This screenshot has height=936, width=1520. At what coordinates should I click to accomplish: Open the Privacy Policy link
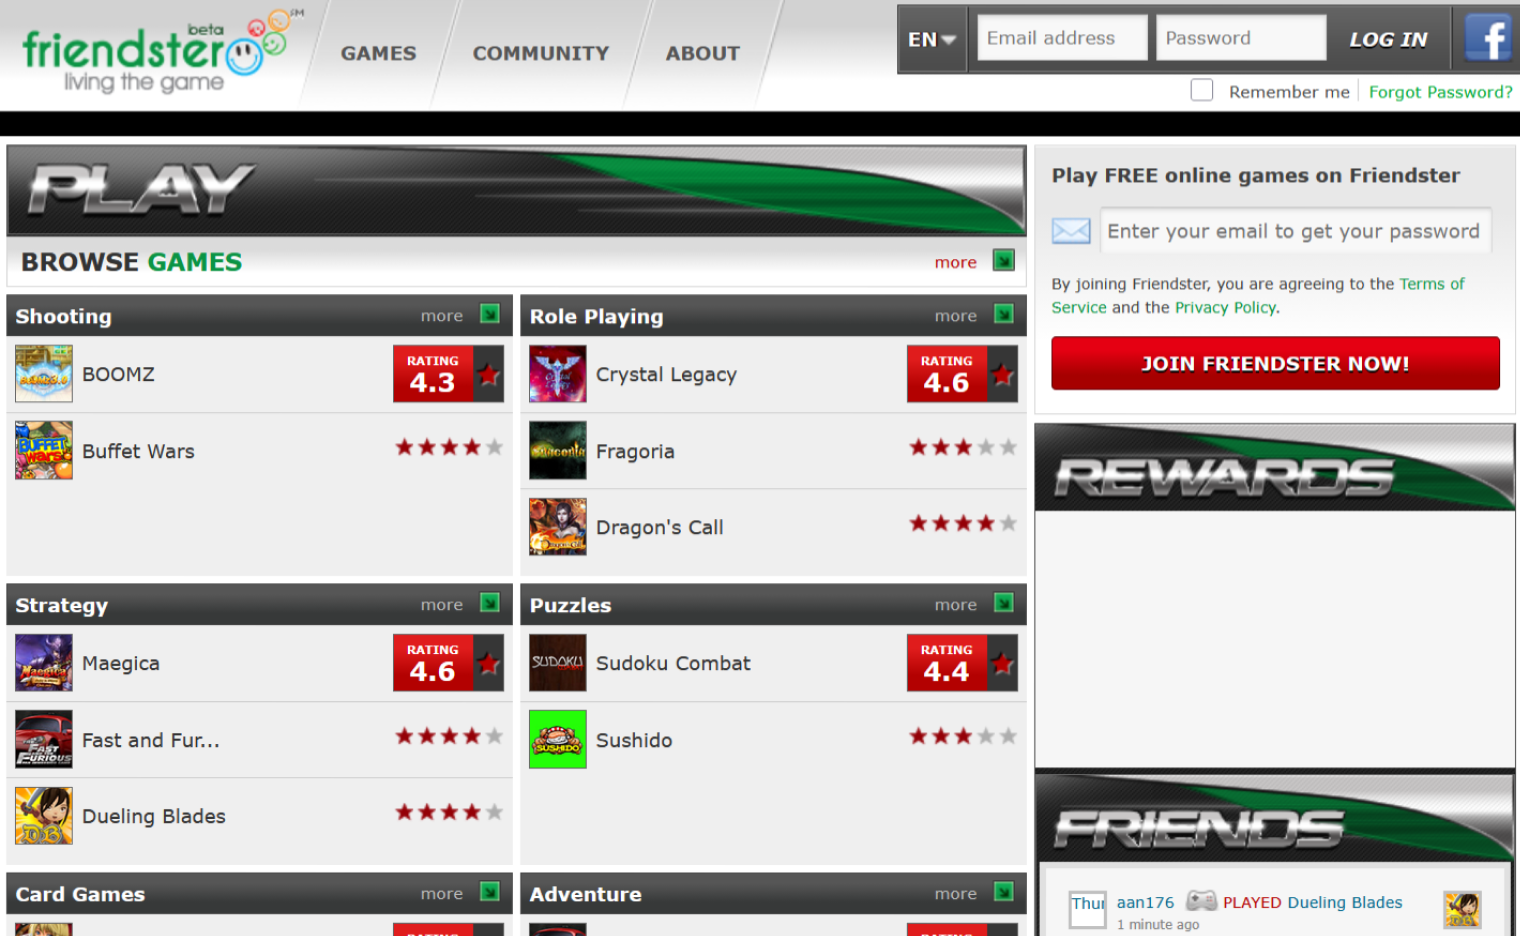coord(1225,308)
